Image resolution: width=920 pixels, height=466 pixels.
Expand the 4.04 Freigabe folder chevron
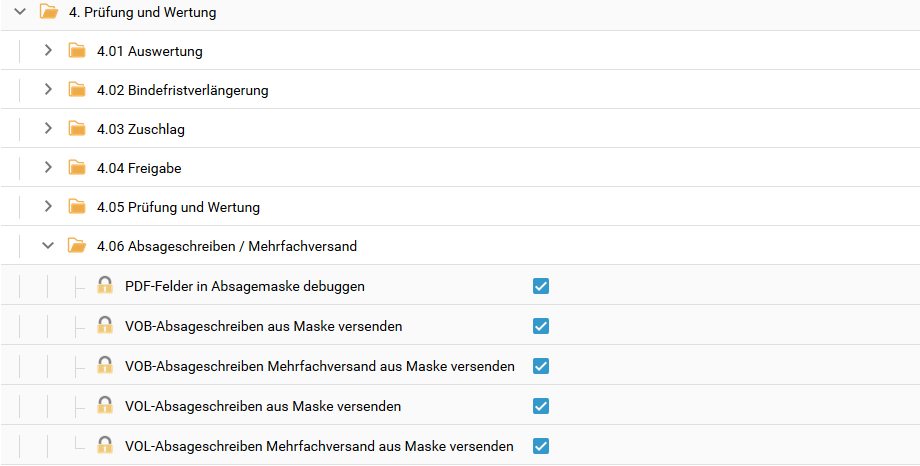pos(48,168)
